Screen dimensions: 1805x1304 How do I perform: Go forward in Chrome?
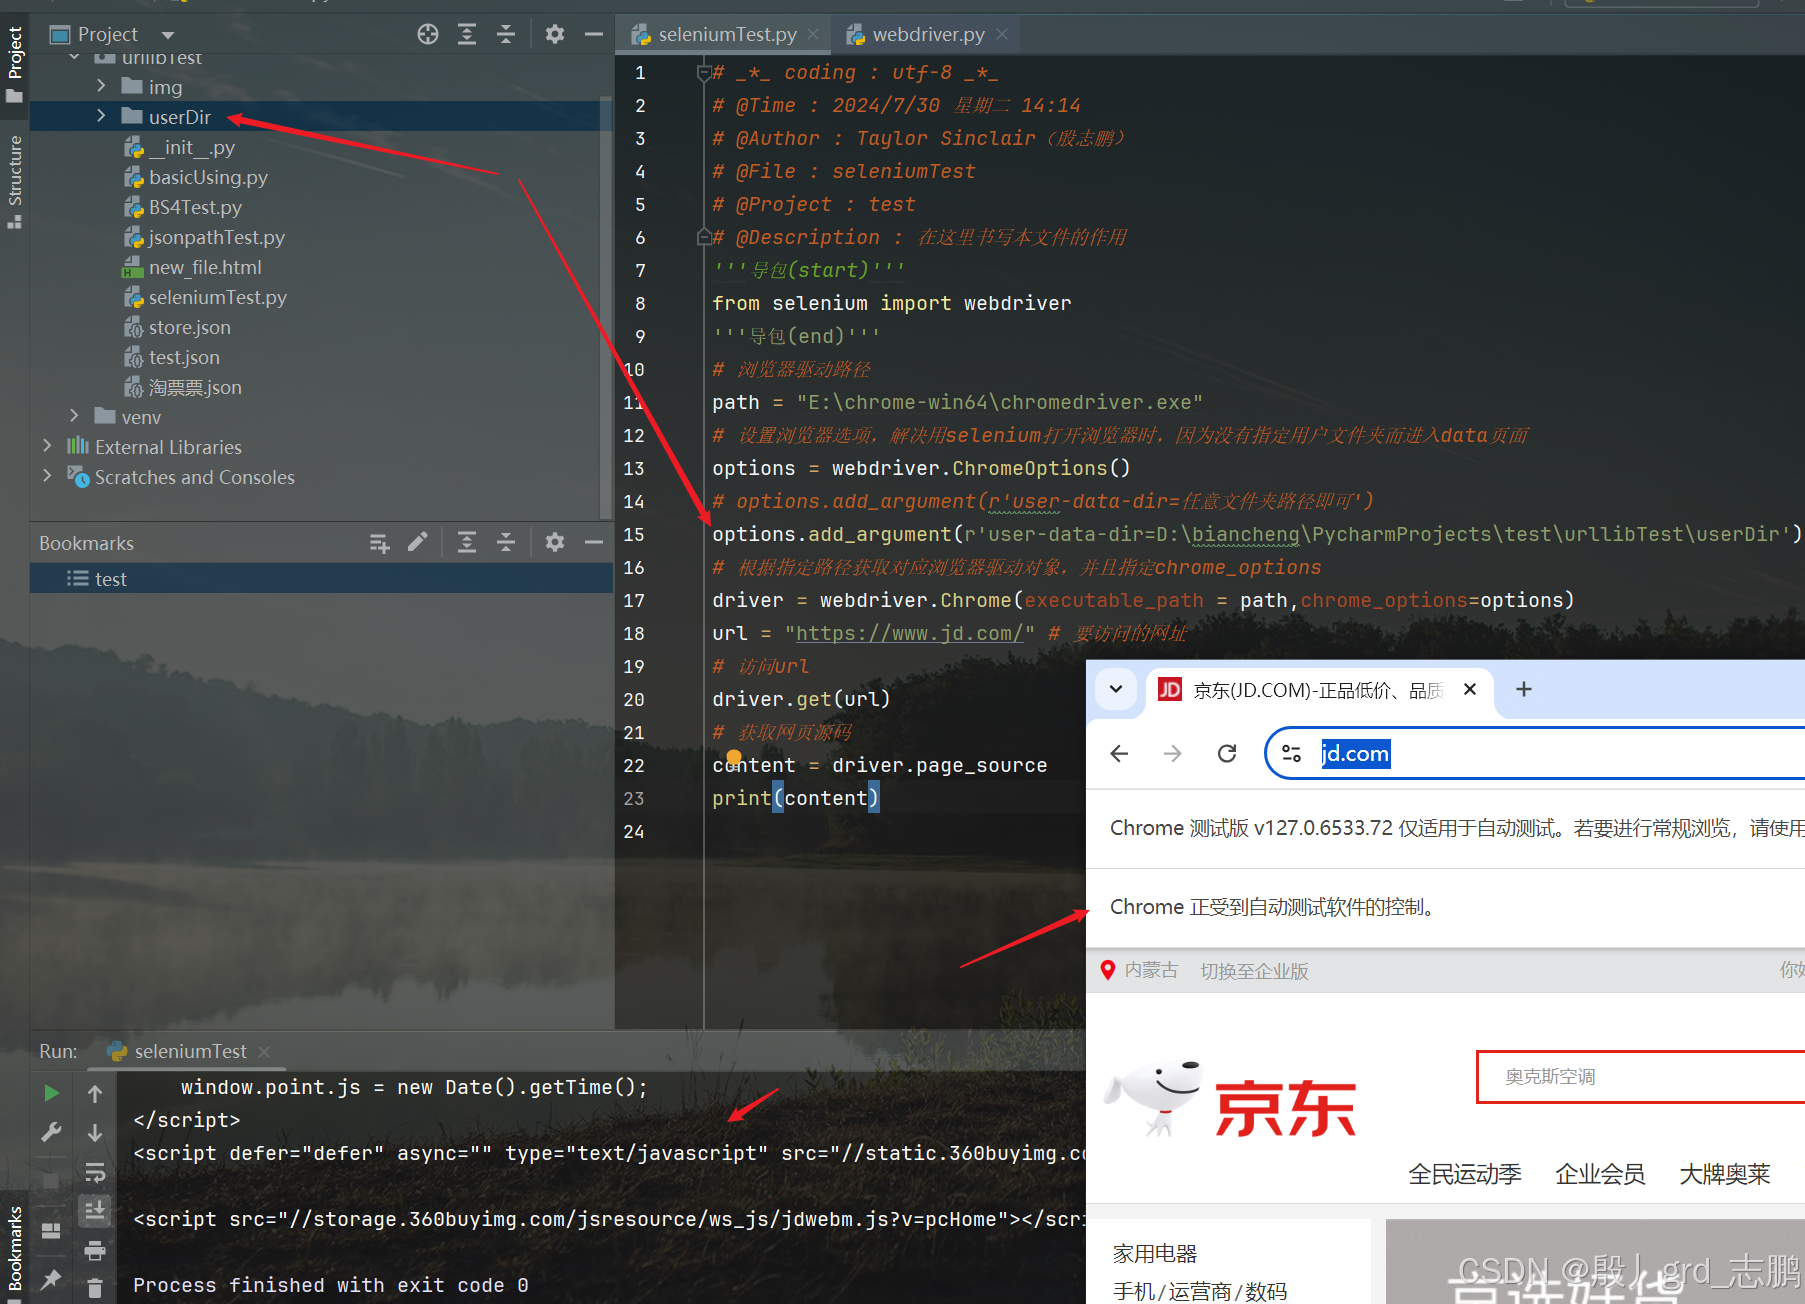click(1173, 753)
